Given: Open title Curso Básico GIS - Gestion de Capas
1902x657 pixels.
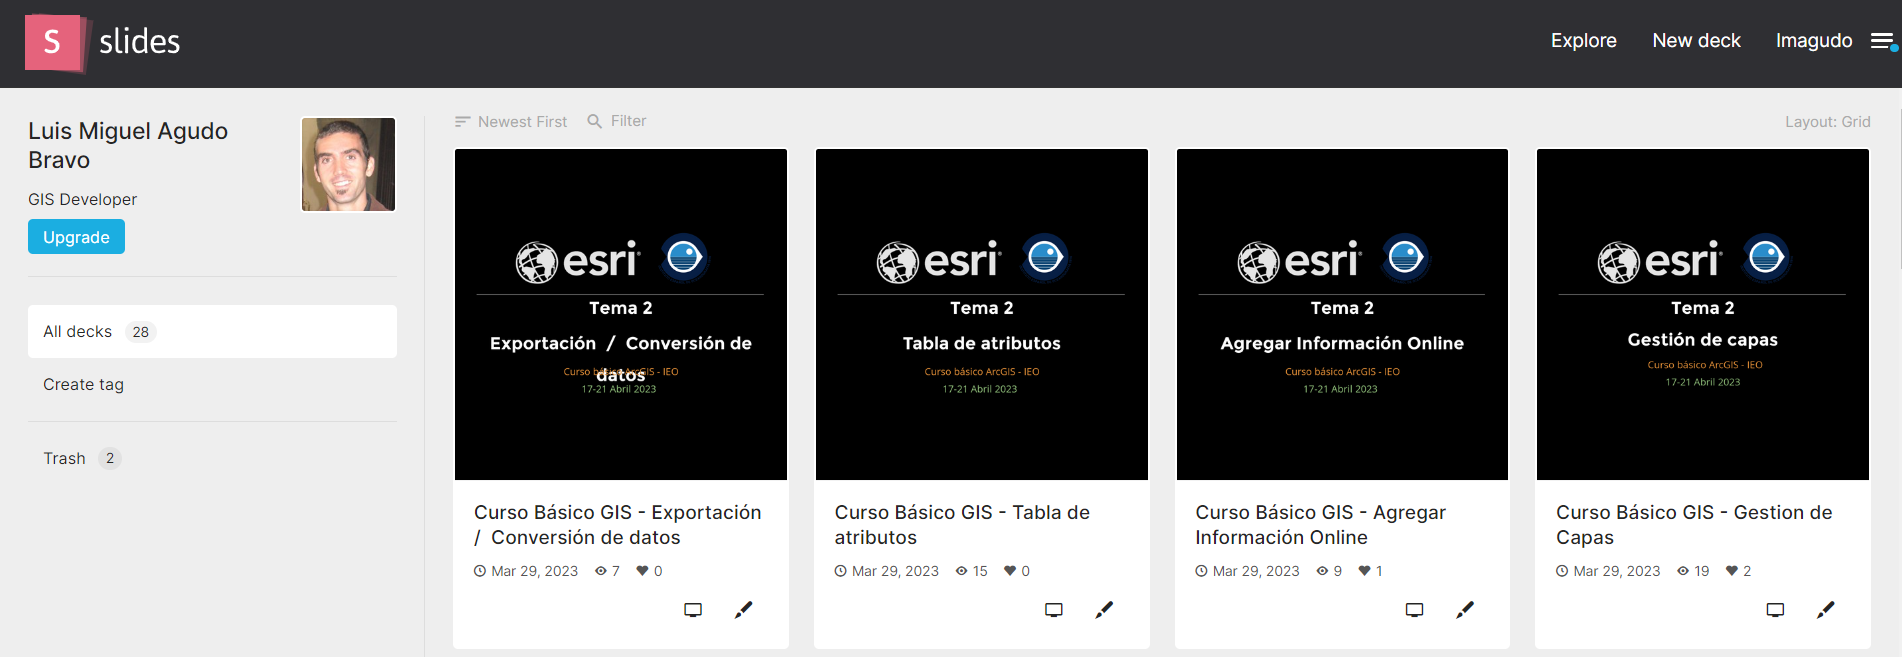Looking at the screenshot, I should pyautogui.click(x=1694, y=525).
